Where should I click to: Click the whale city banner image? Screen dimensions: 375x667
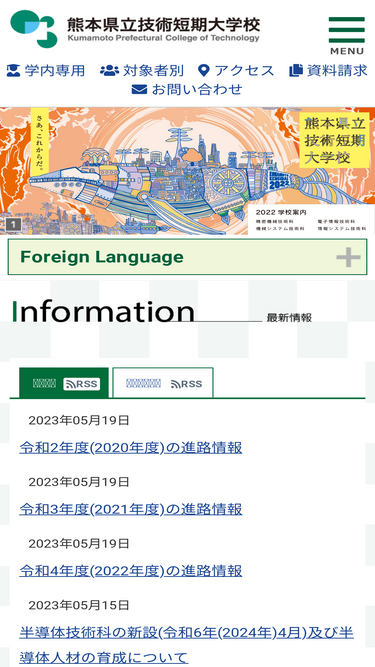188,171
